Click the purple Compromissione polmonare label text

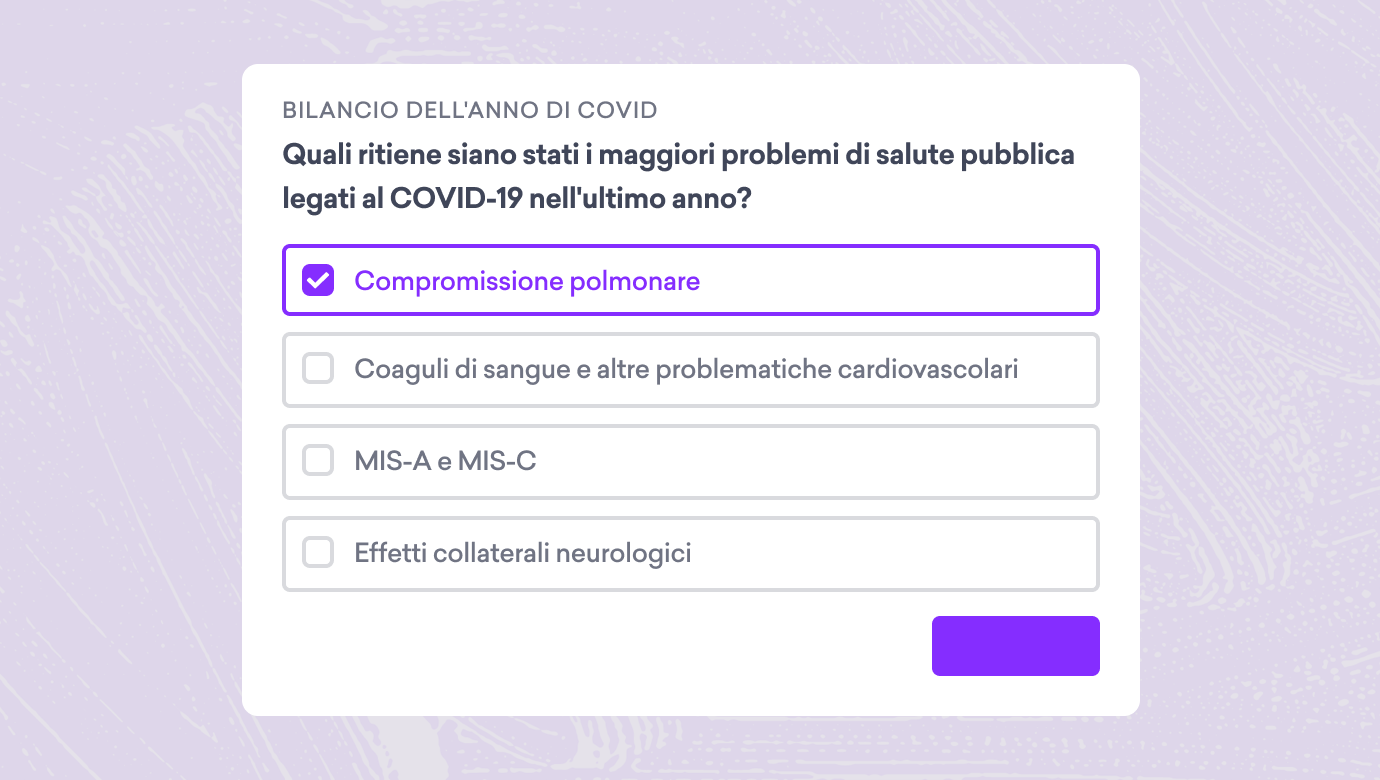527,281
